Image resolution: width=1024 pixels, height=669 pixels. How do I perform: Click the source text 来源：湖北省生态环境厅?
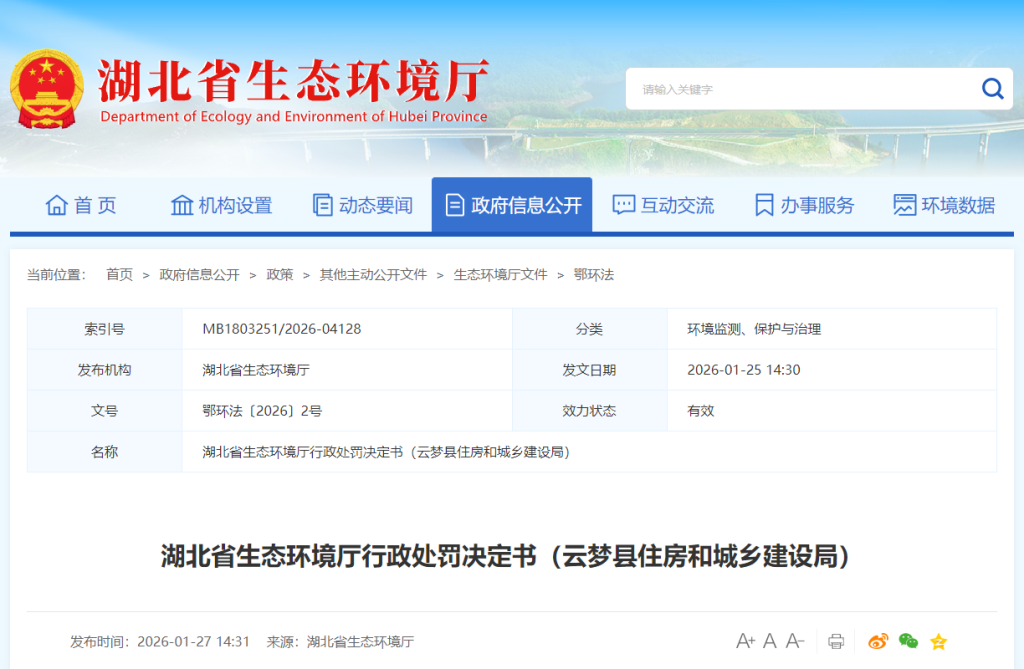pyautogui.click(x=340, y=642)
